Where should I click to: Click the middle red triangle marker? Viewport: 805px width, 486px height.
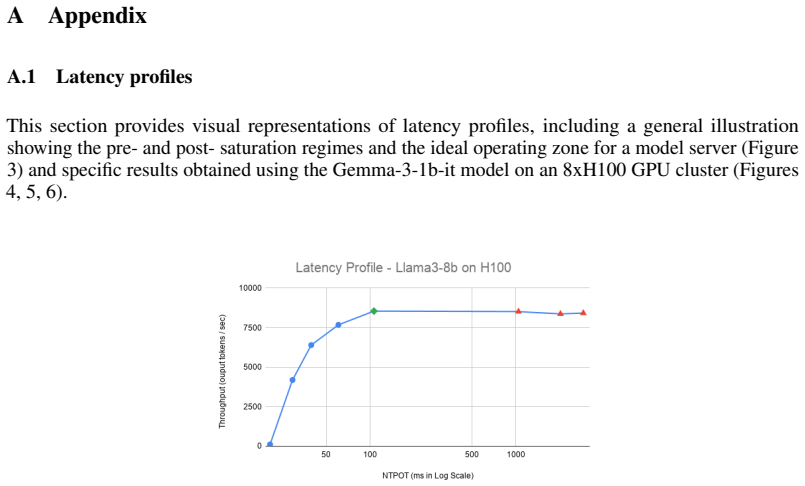coord(561,313)
